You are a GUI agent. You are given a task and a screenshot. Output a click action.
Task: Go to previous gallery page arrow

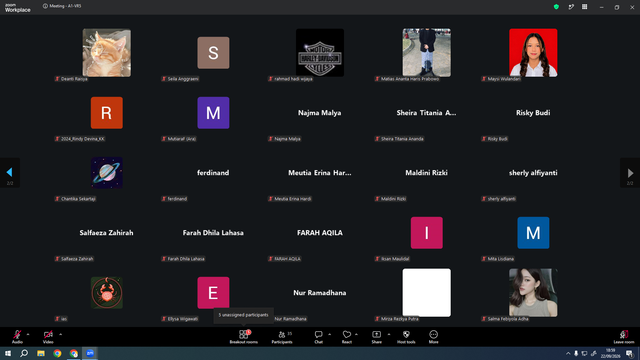click(10, 173)
